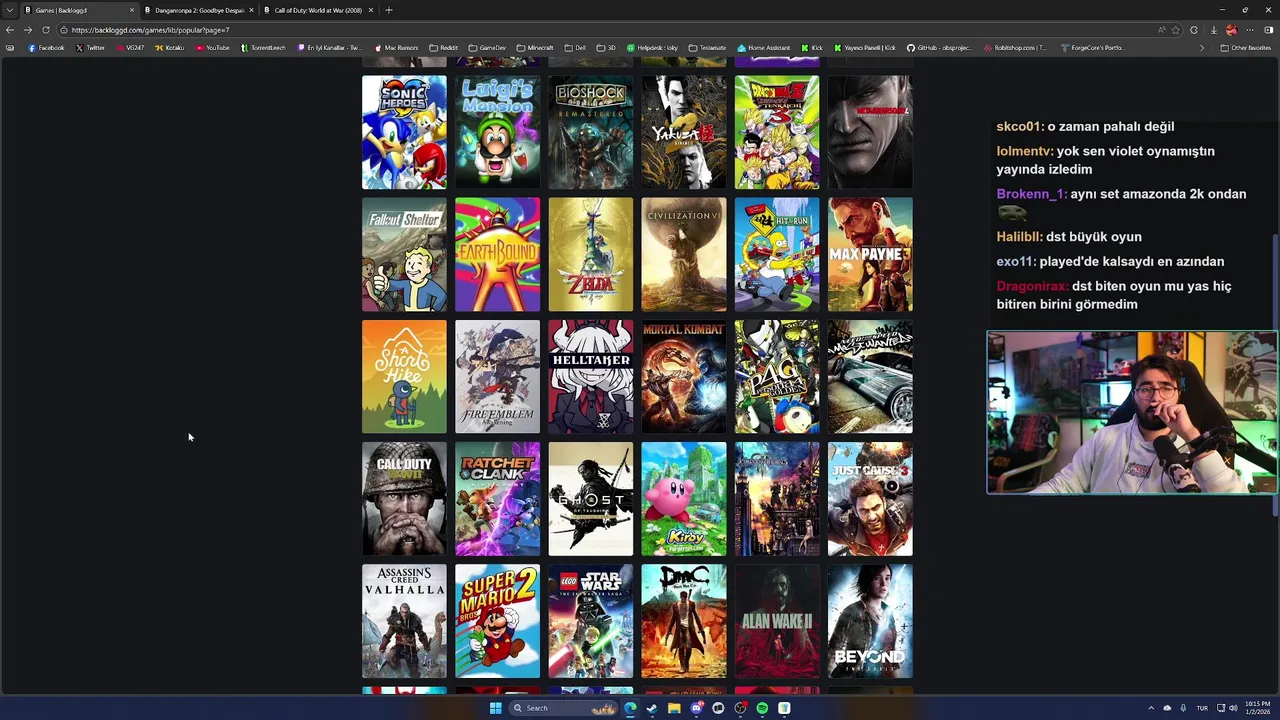Screen dimensions: 1280x720
Task: Click the TUR keyboard language indicator
Action: 1202,708
